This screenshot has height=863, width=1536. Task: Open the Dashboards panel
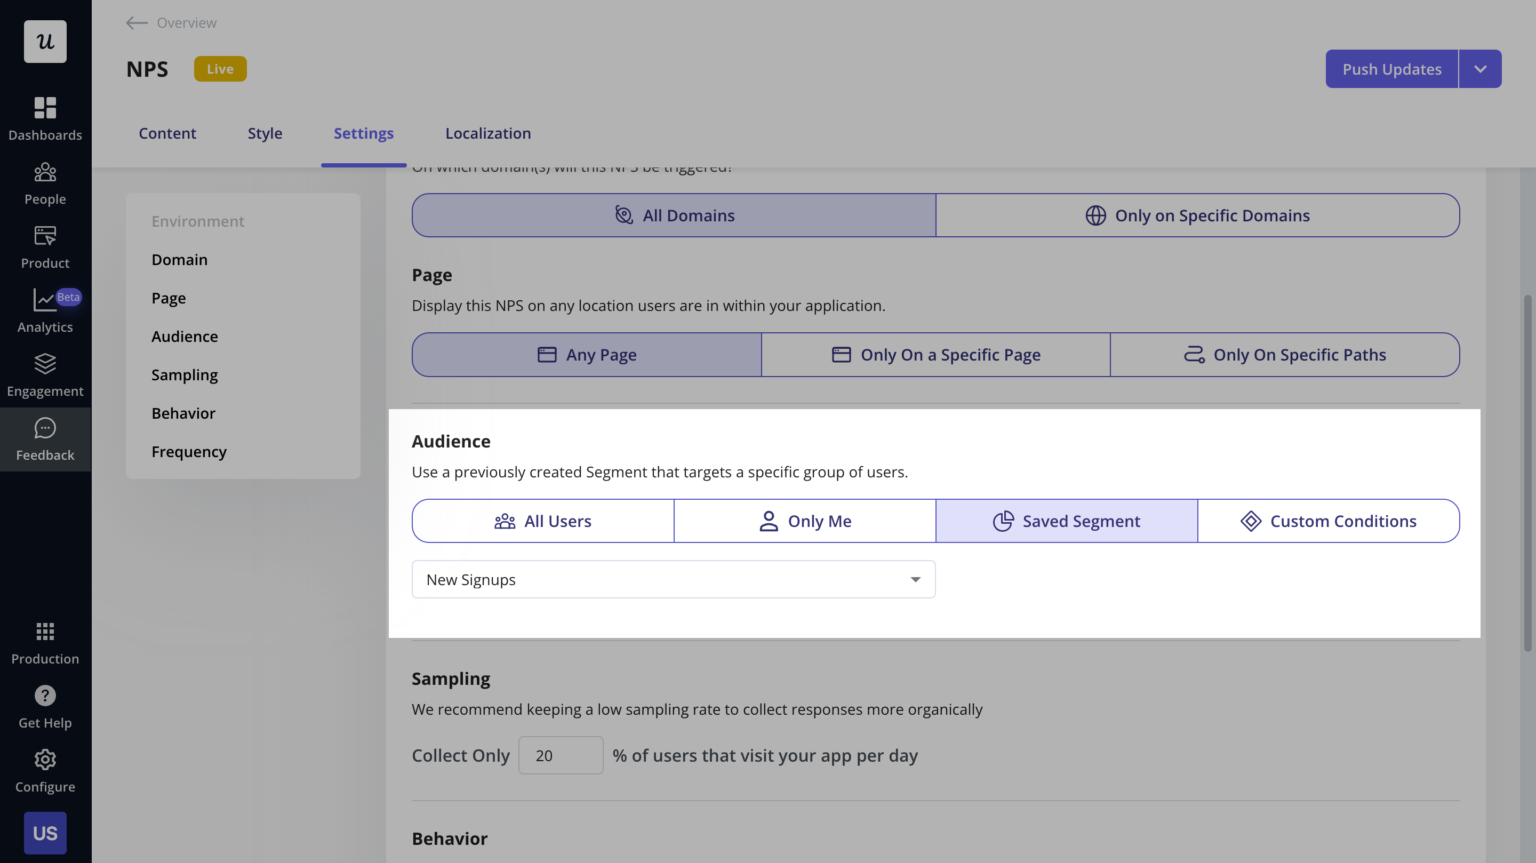coord(45,115)
